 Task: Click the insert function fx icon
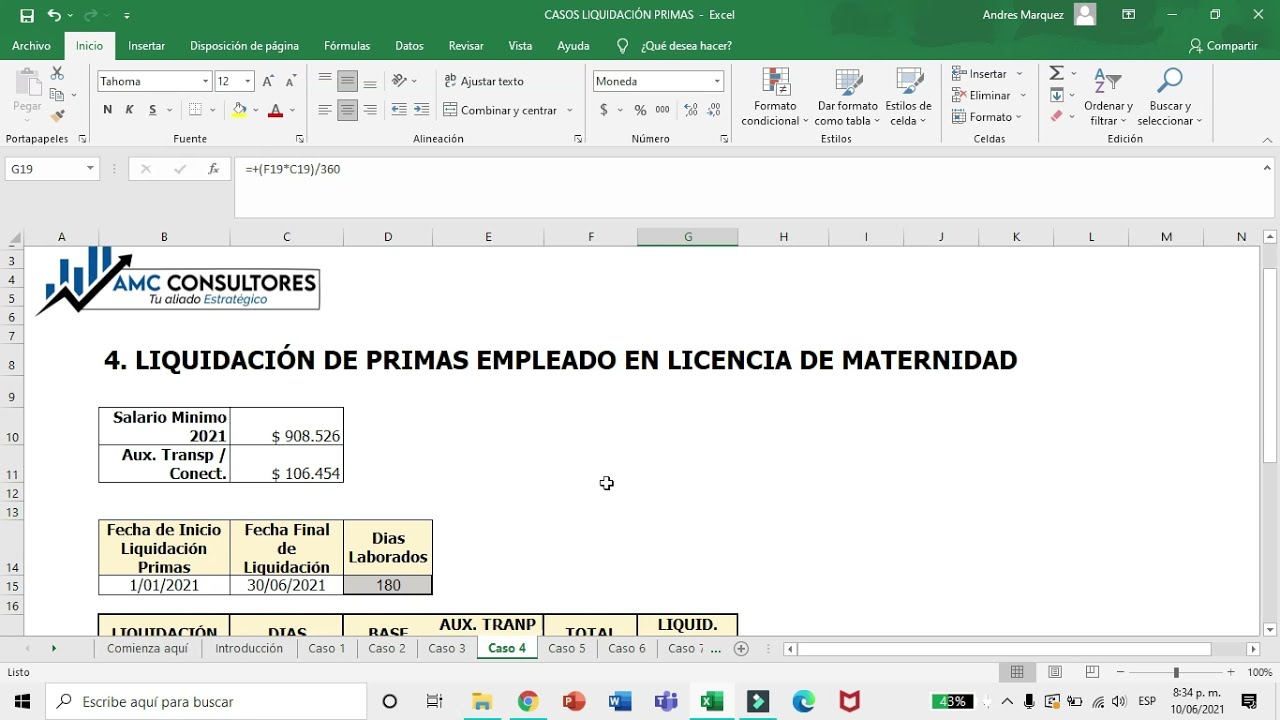[213, 169]
